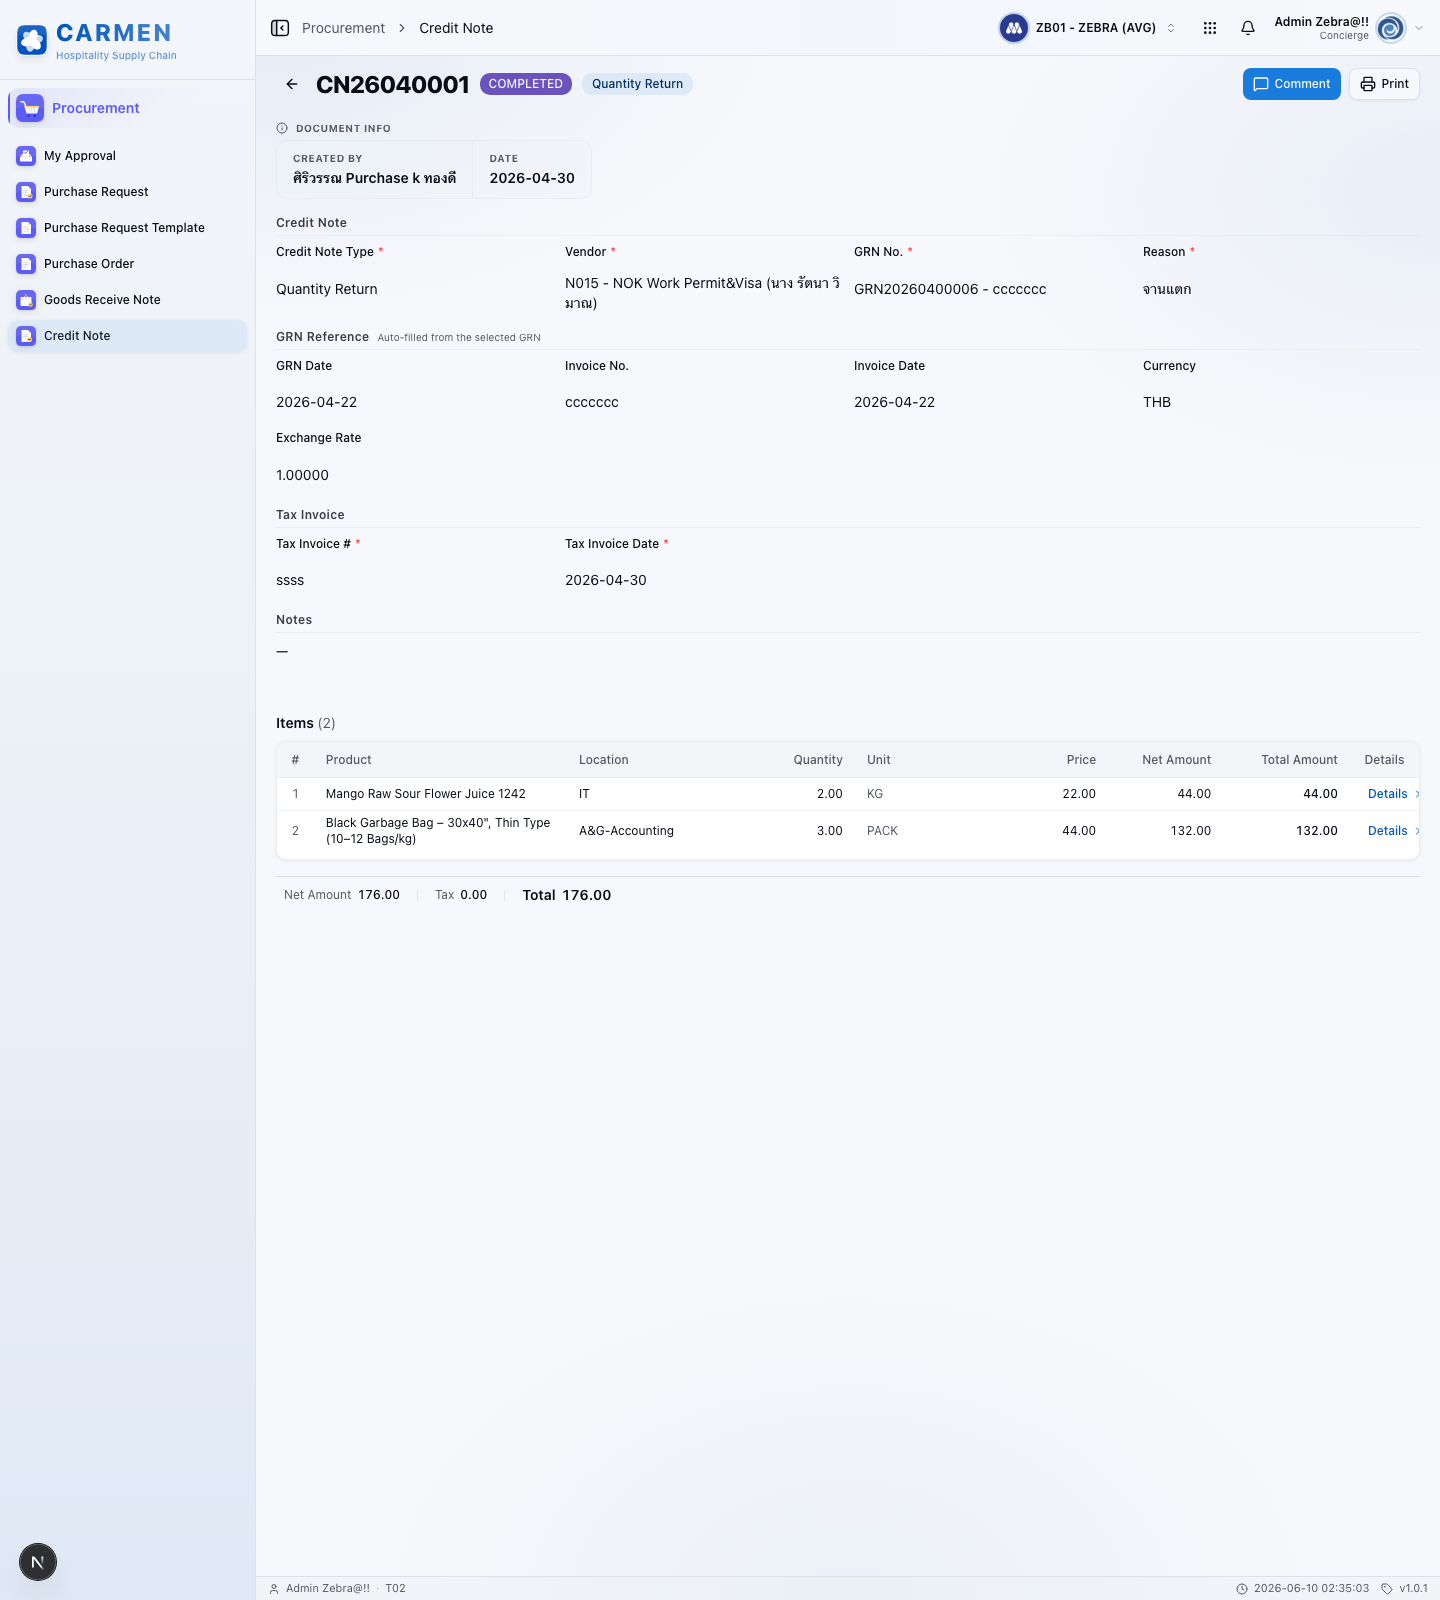Open Procurement module in sidebar
Screen dimensions: 1440x1600
[x=128, y=108]
